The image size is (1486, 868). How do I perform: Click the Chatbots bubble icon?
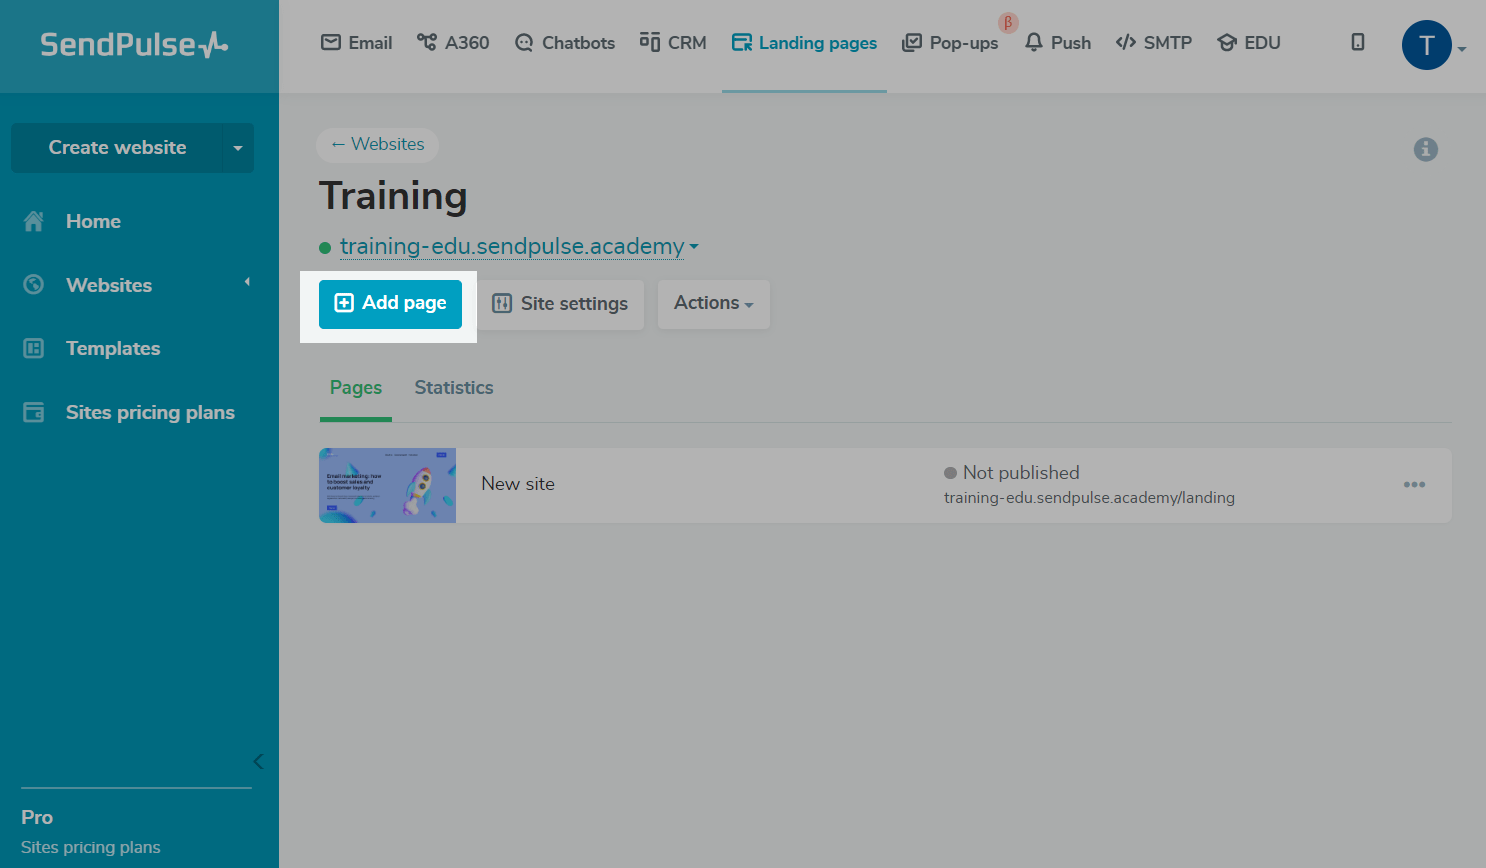524,43
